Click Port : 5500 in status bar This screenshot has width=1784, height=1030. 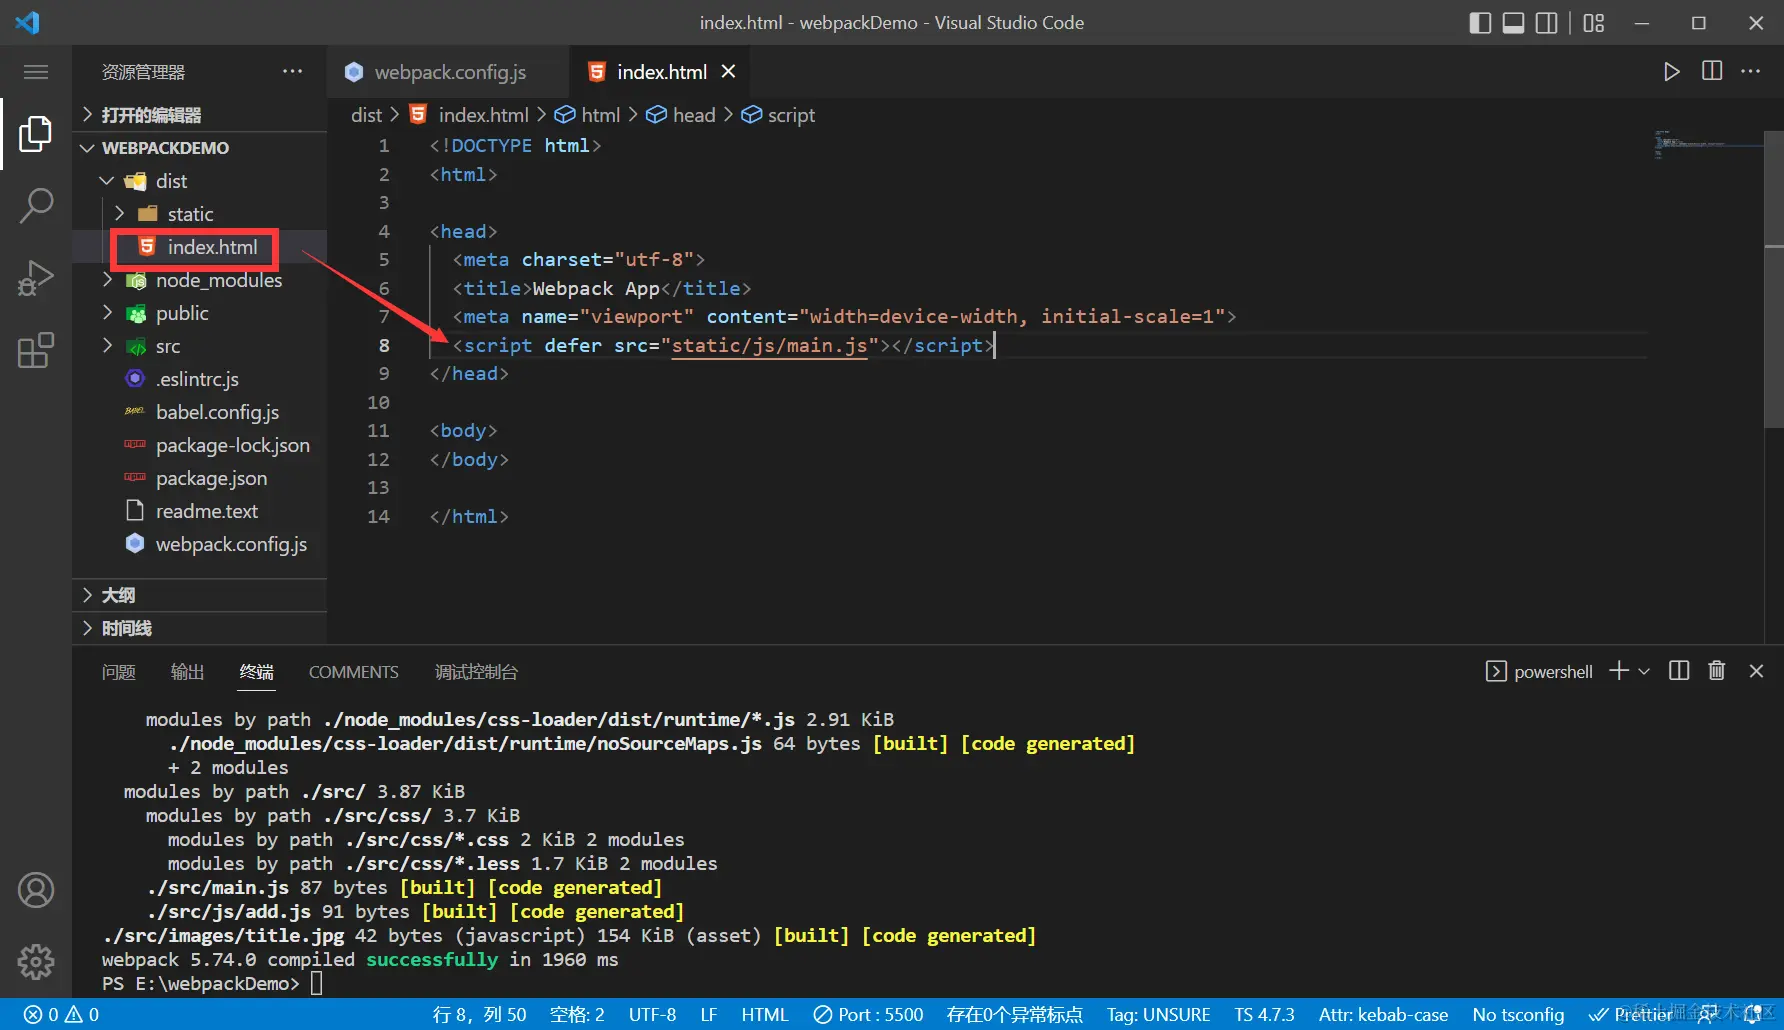(868, 1014)
